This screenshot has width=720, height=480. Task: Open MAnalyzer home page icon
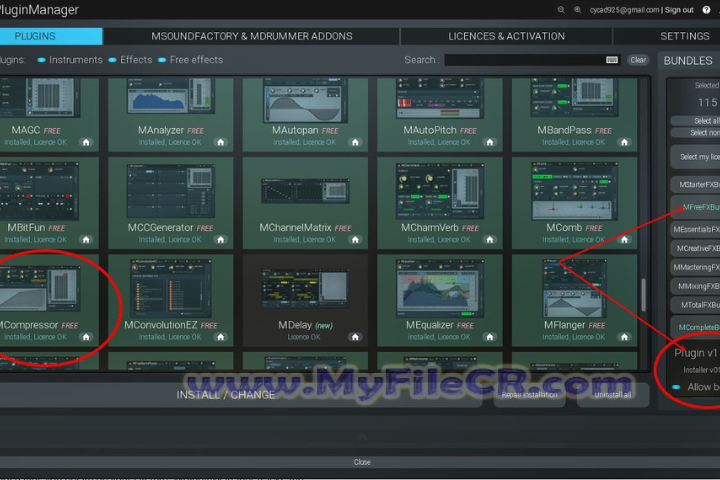(x=220, y=142)
